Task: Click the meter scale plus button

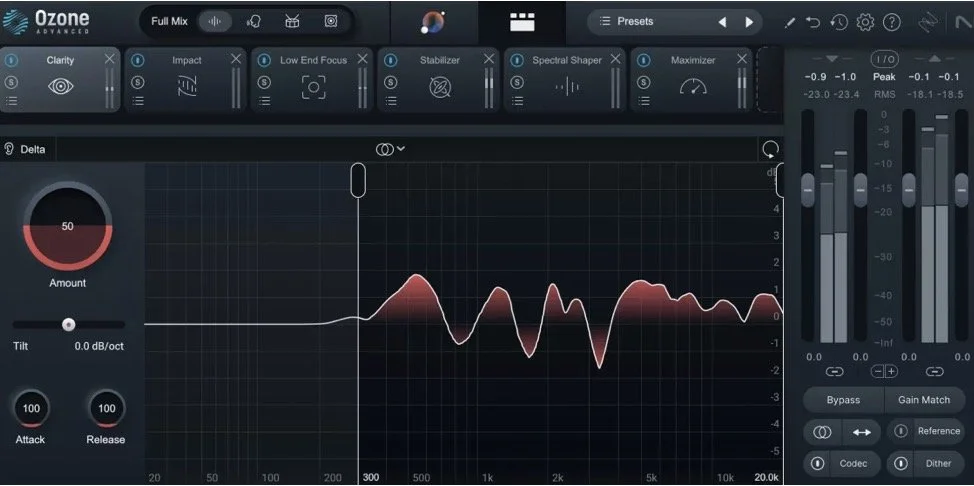Action: coord(891,372)
